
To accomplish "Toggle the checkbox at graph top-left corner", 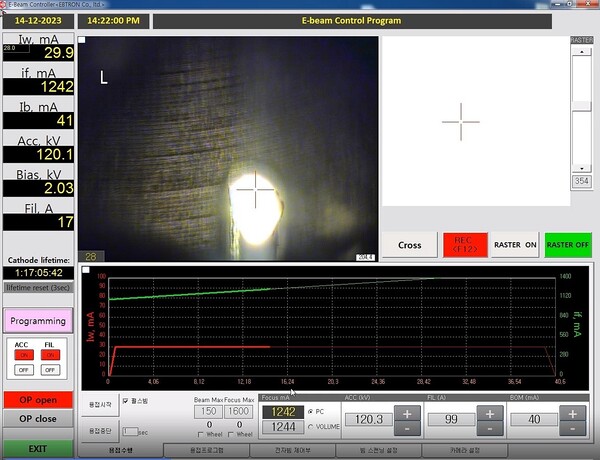I will tap(86, 270).
